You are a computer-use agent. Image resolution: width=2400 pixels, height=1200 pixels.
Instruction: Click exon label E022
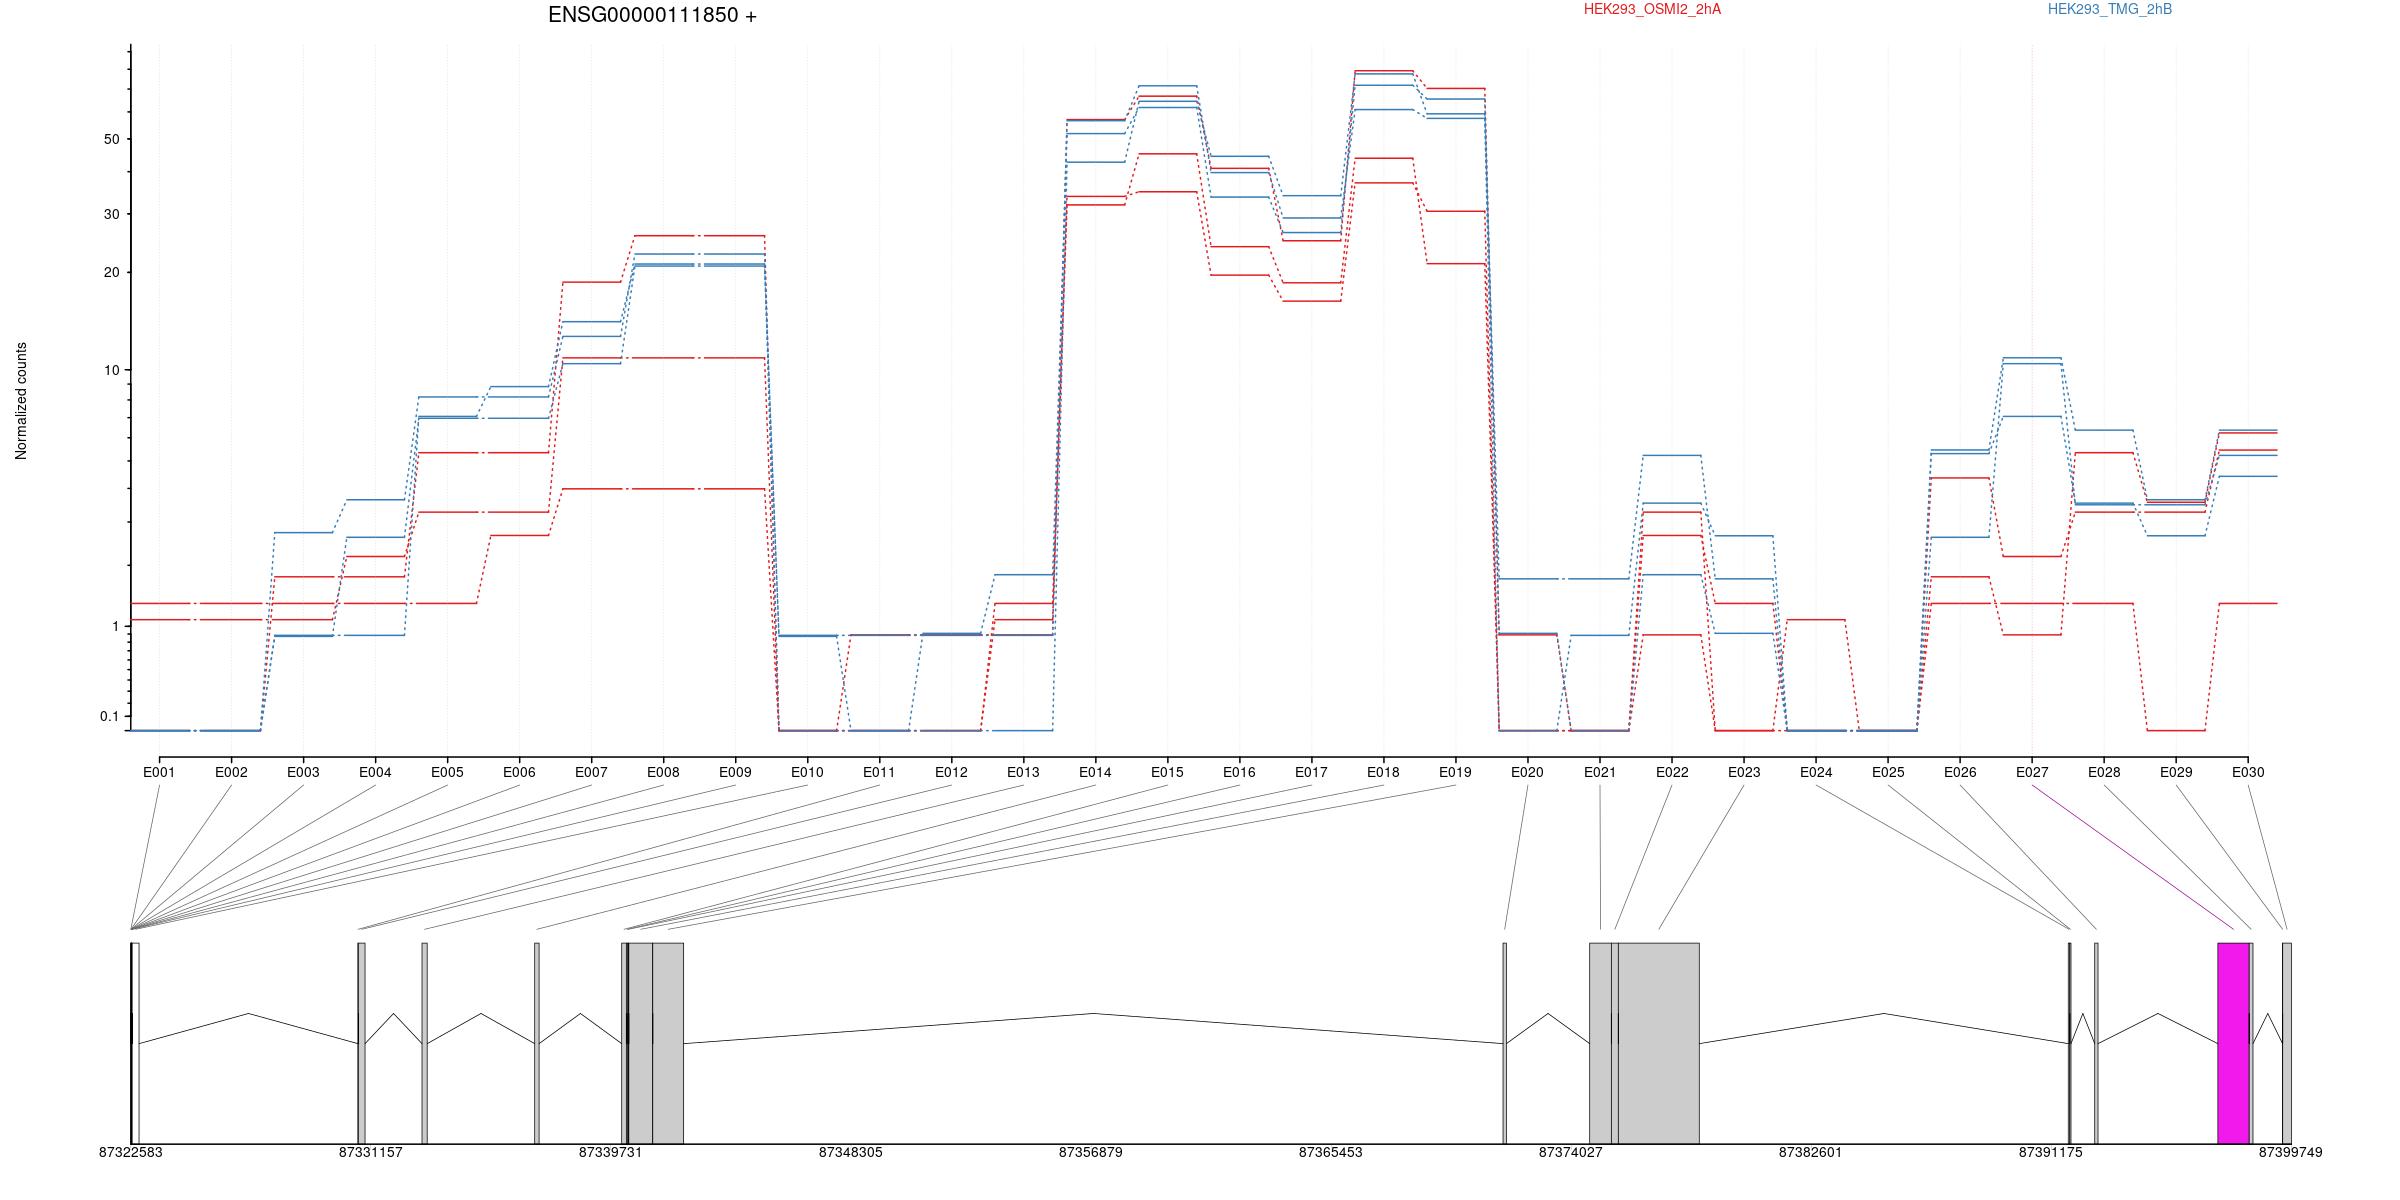click(1672, 772)
